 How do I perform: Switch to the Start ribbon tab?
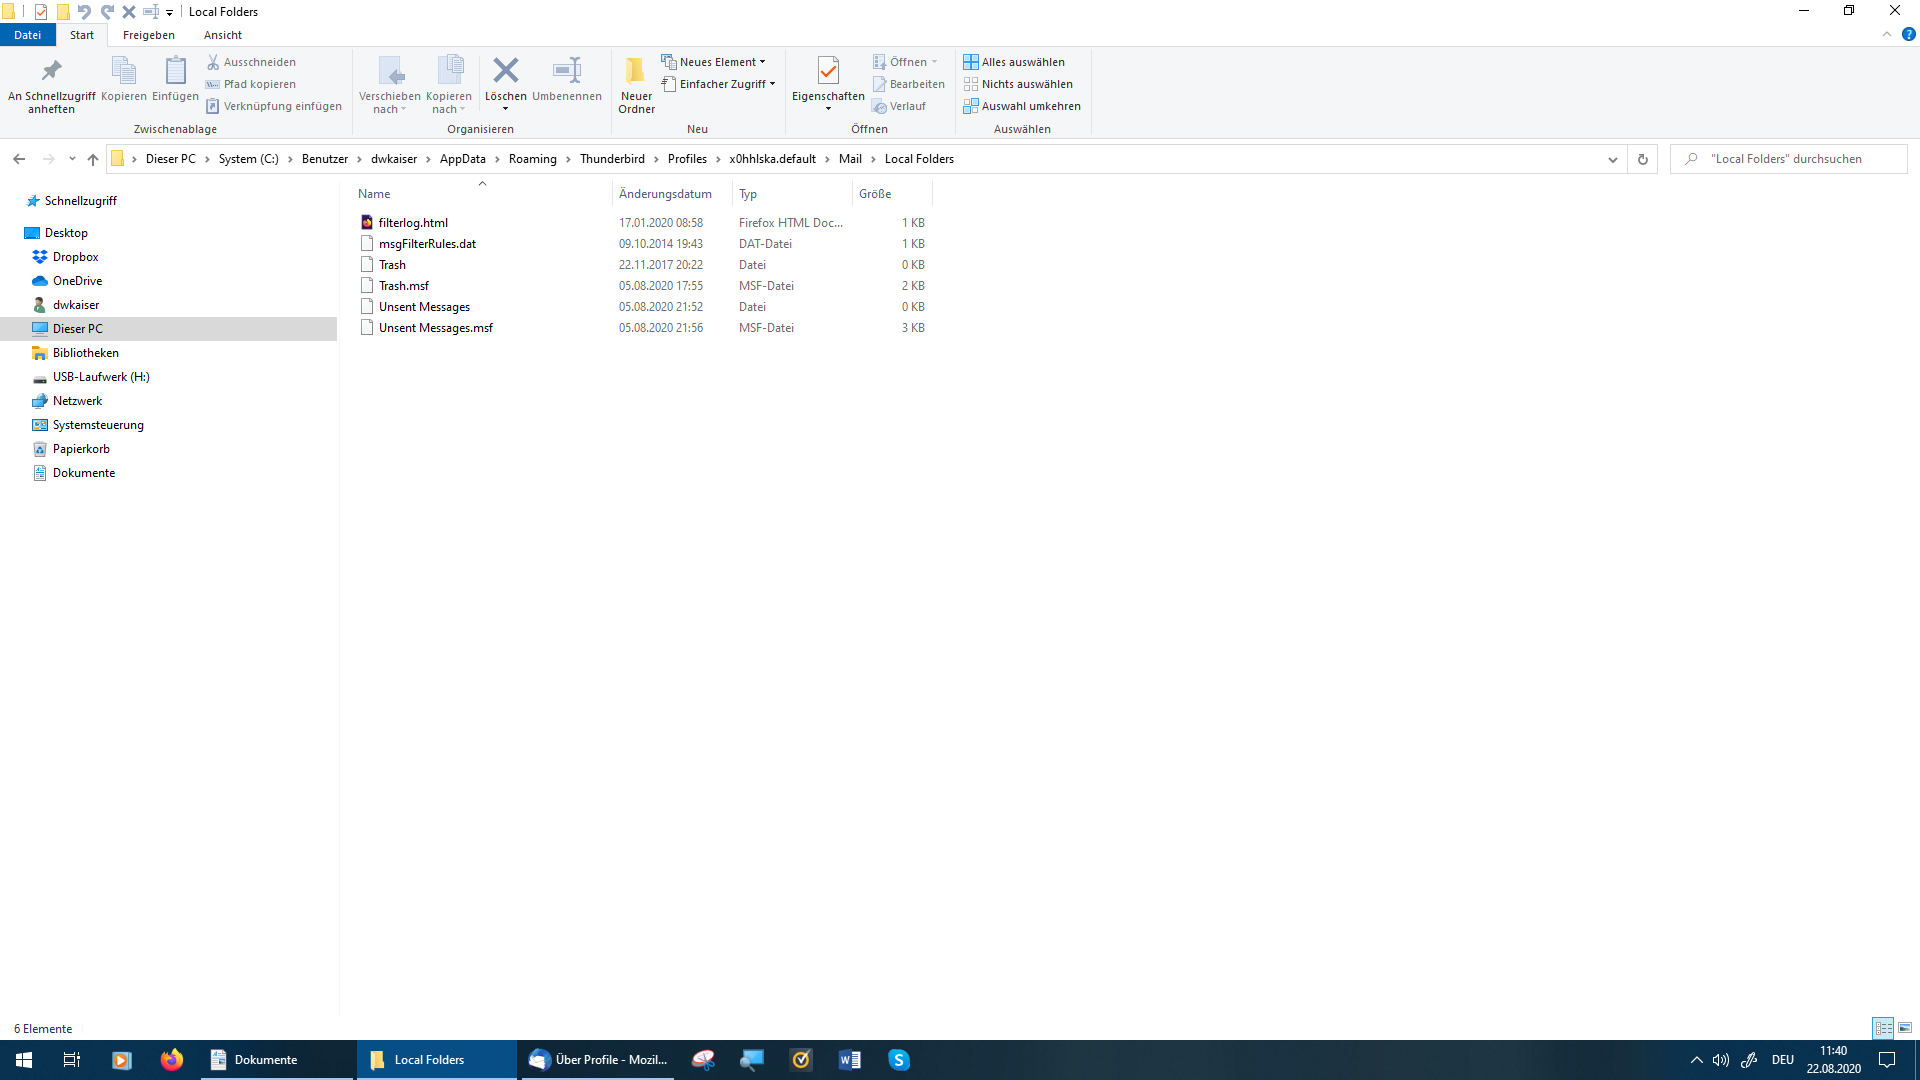(82, 35)
